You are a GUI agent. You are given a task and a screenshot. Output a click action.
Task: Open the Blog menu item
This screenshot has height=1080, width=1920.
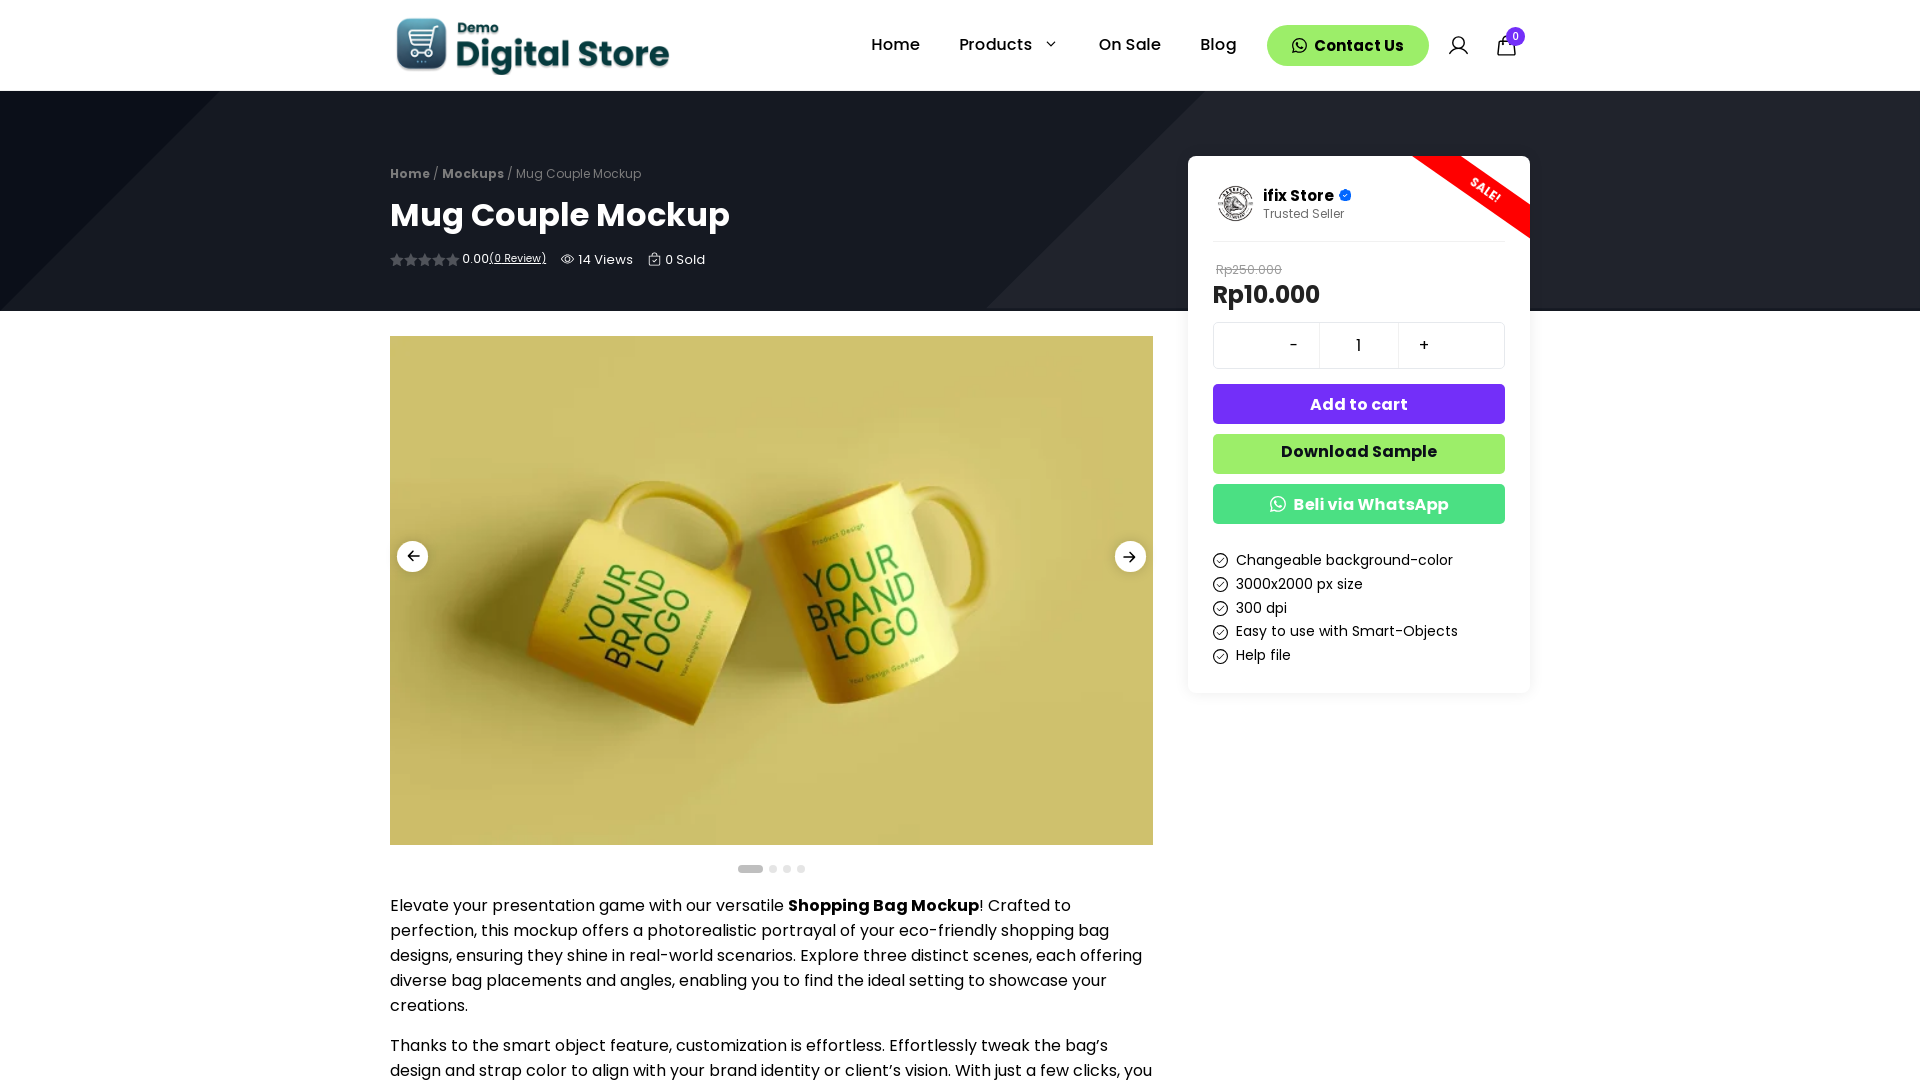pos(1218,45)
